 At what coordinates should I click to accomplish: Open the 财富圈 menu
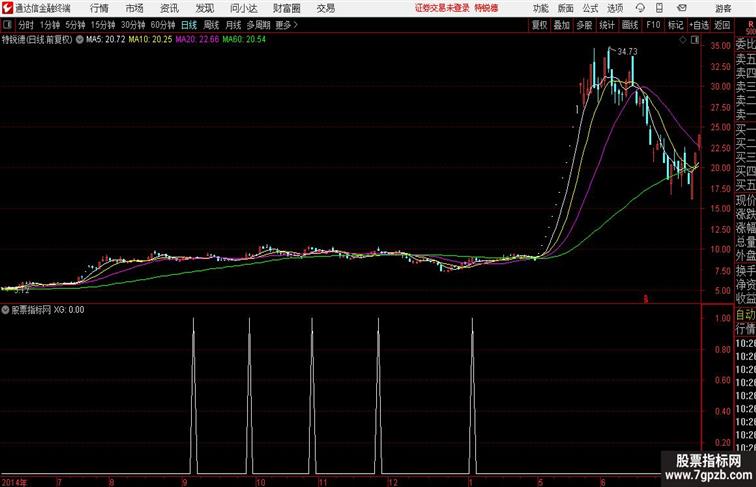point(287,8)
